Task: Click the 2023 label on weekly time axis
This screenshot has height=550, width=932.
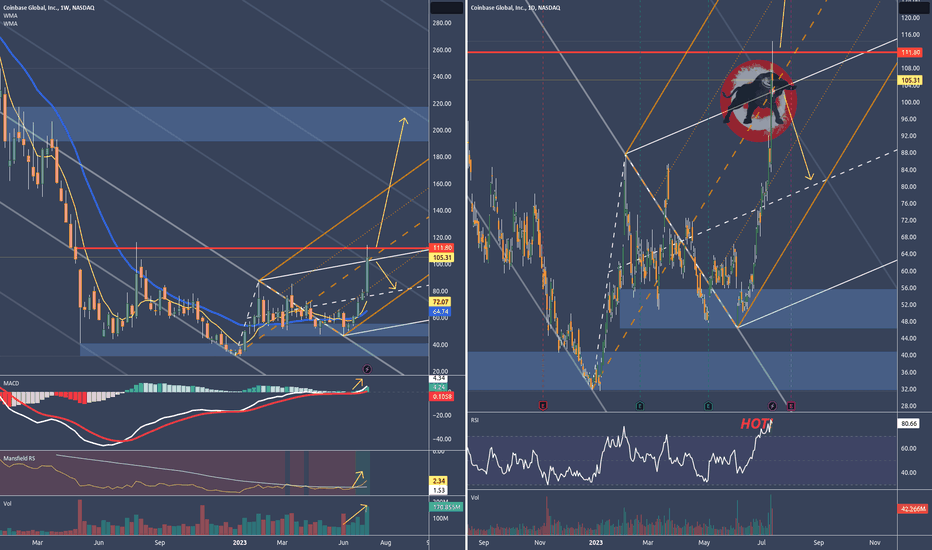Action: pyautogui.click(x=240, y=542)
